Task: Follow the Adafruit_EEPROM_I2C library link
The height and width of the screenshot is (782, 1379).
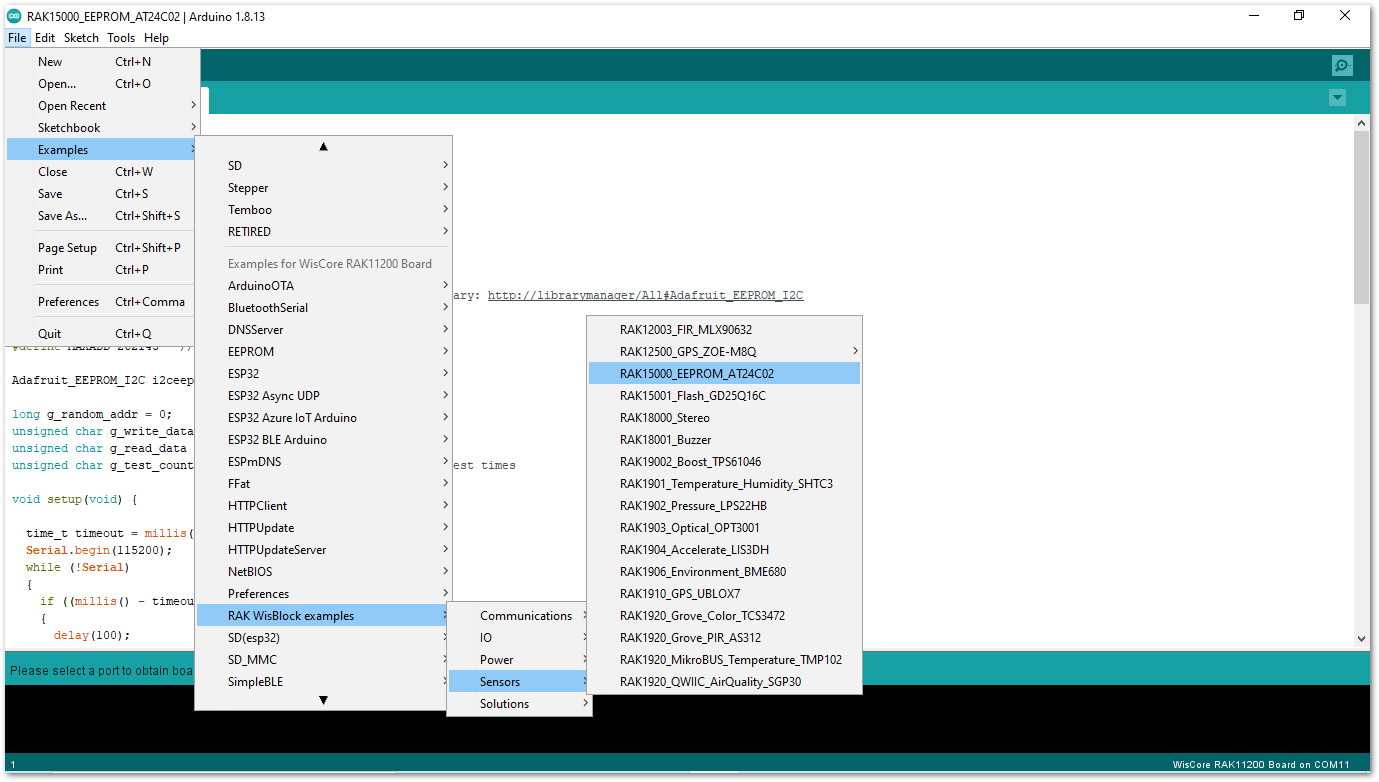Action: click(646, 296)
